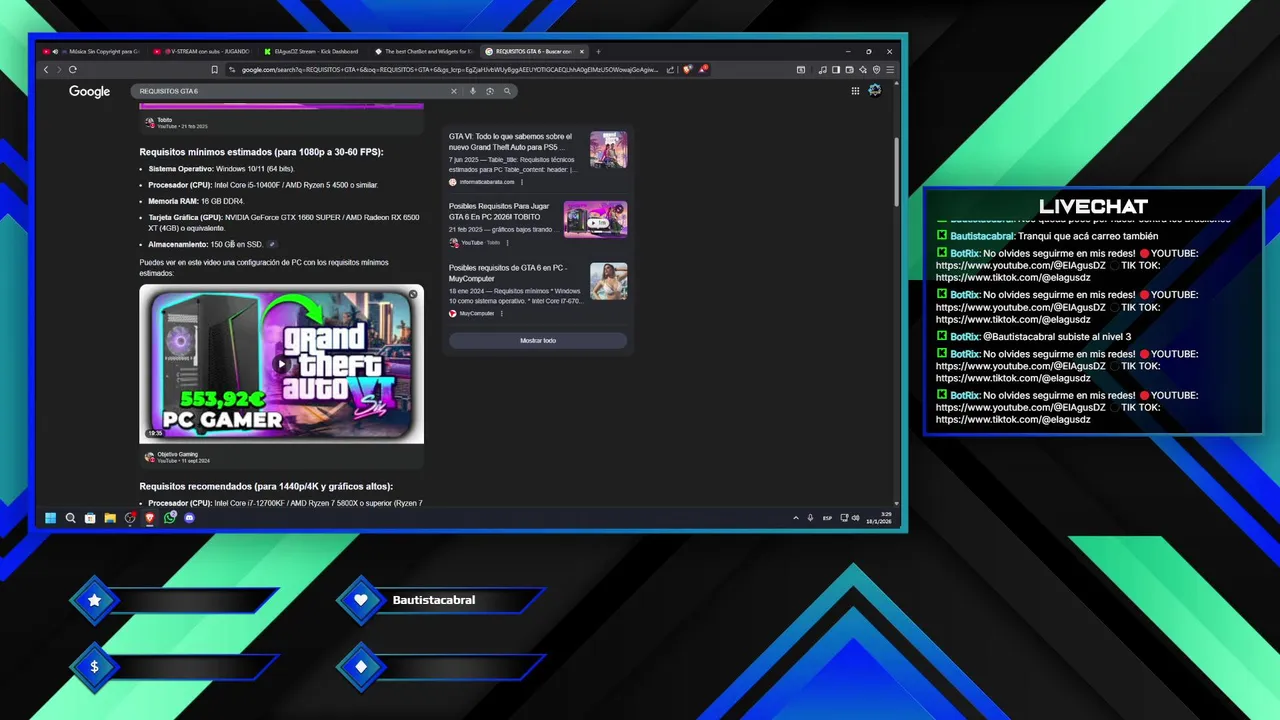Click the diamond overlay icon
The width and height of the screenshot is (1280, 720).
pos(361,667)
